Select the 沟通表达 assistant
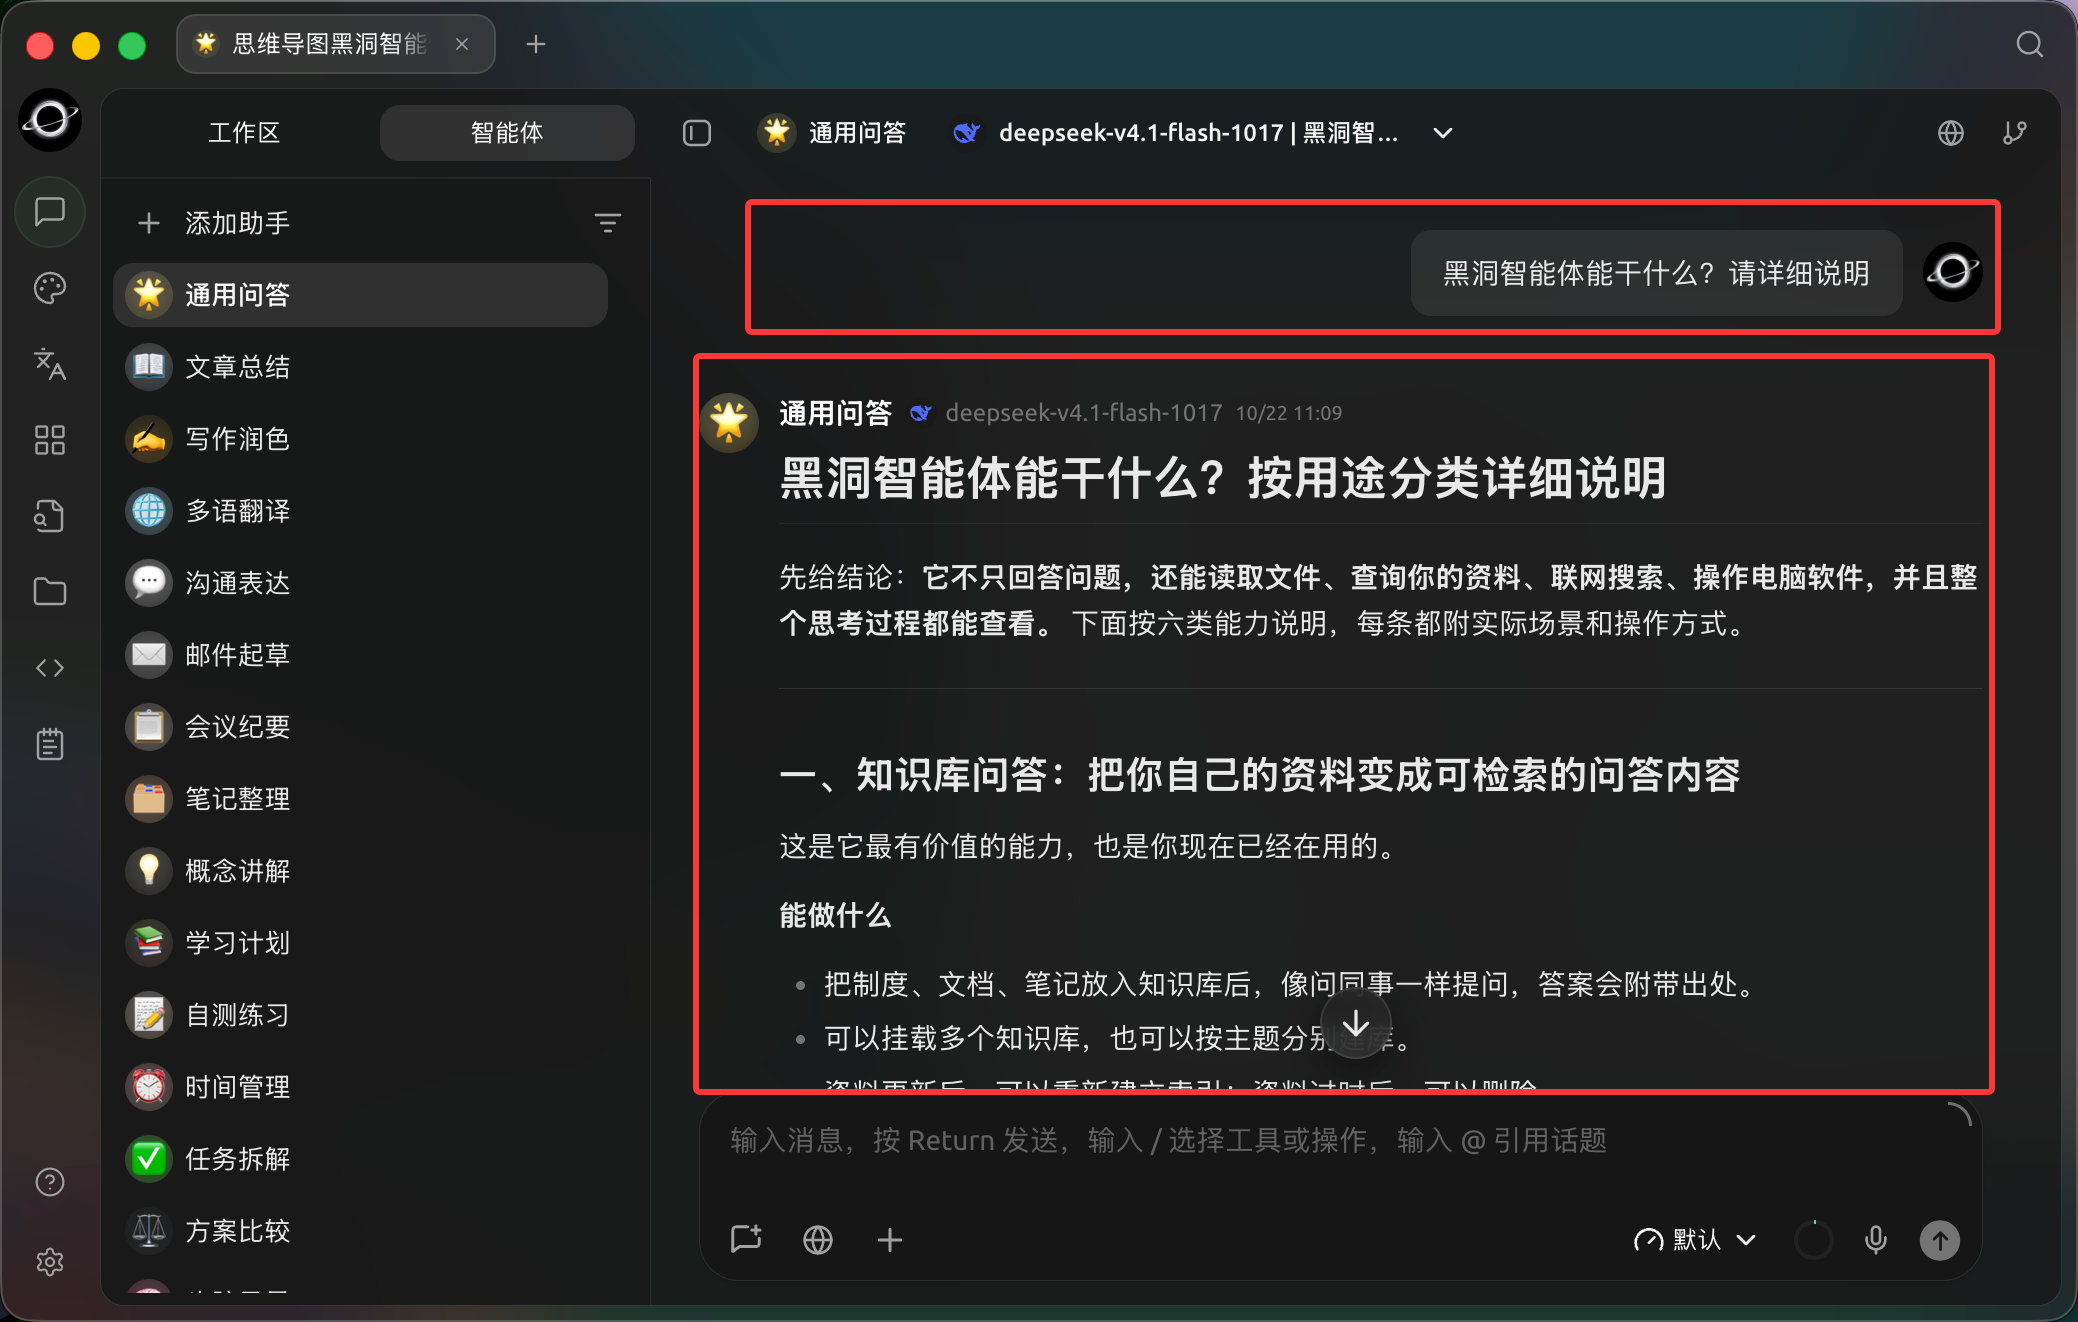The width and height of the screenshot is (2078, 1322). (x=360, y=583)
